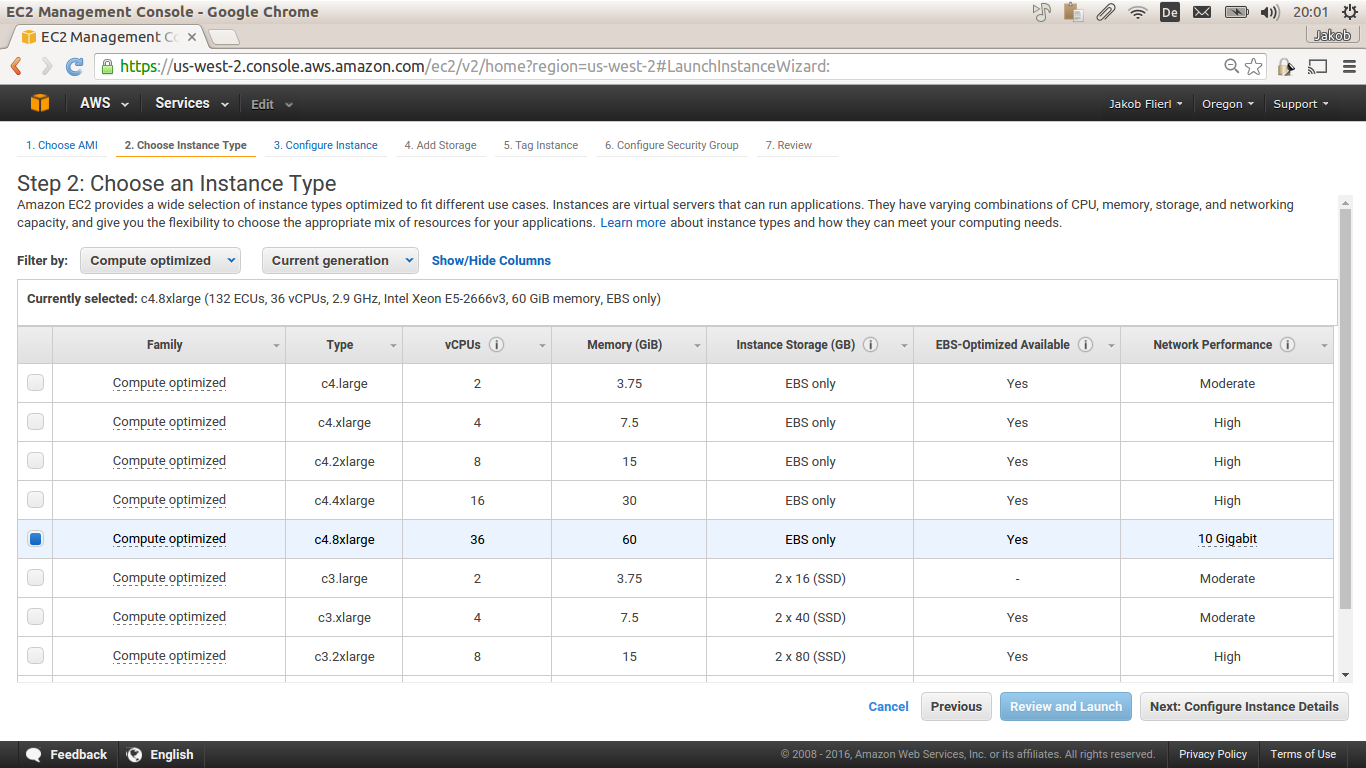Image resolution: width=1366 pixels, height=768 pixels.
Task: Select the c4.xlarge instance checkbox
Action: [35, 421]
